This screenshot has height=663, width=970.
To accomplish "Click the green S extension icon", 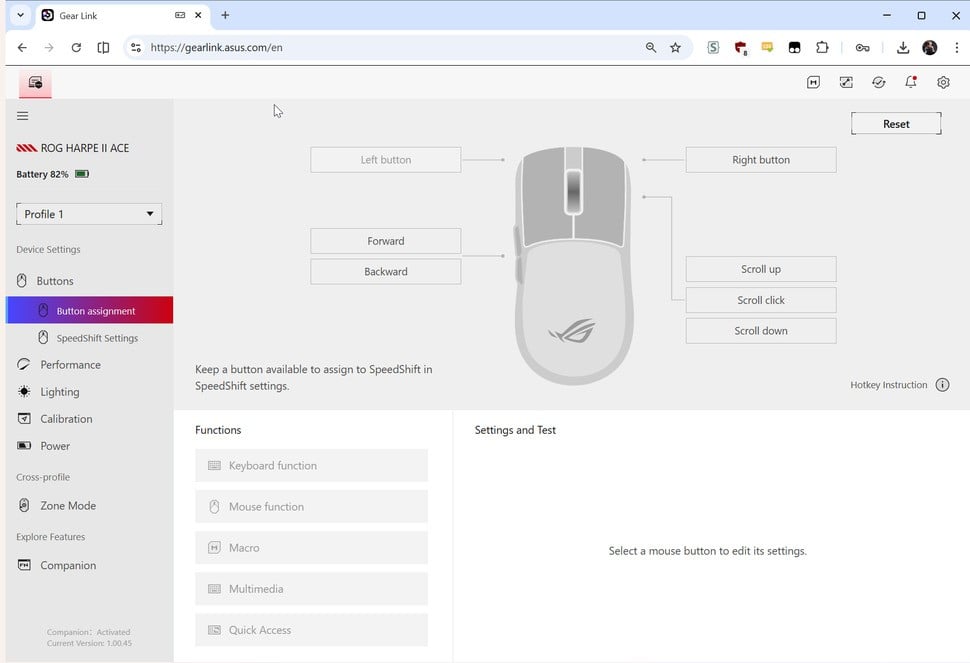I will pos(713,48).
